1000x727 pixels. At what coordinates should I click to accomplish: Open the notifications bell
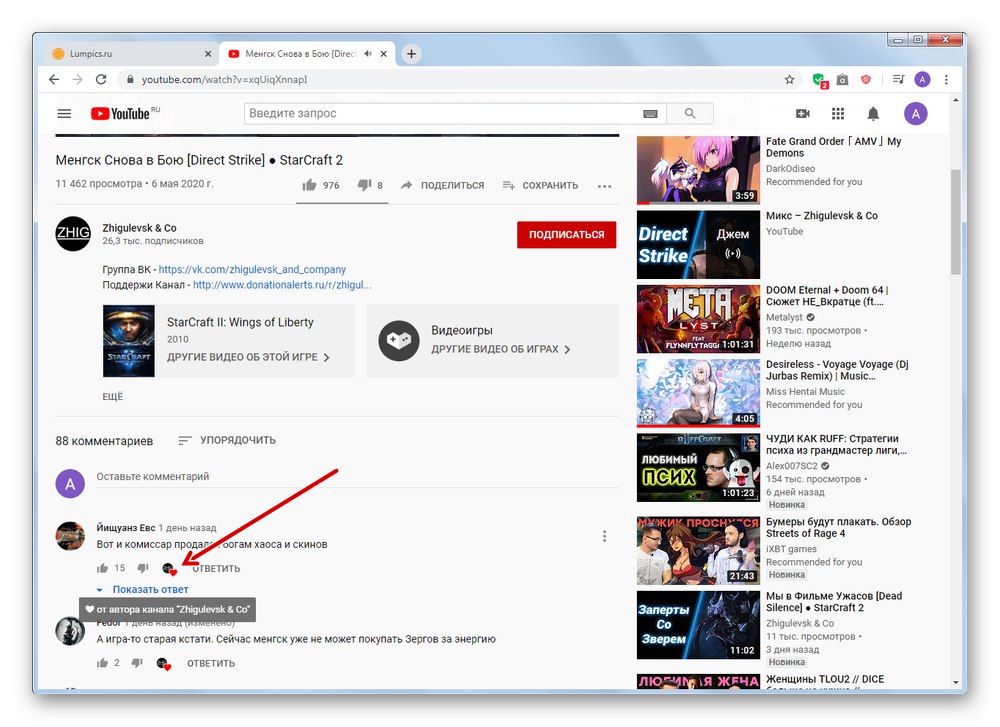(873, 113)
